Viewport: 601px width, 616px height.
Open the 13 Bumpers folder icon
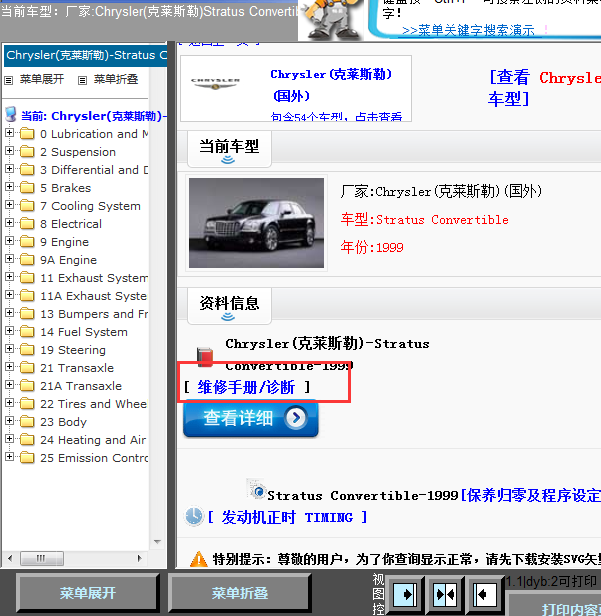(x=27, y=314)
